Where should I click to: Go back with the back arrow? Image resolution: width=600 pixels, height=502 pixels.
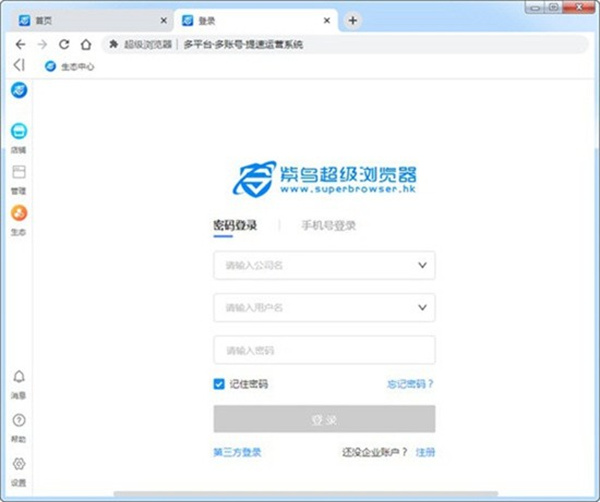[x=20, y=44]
